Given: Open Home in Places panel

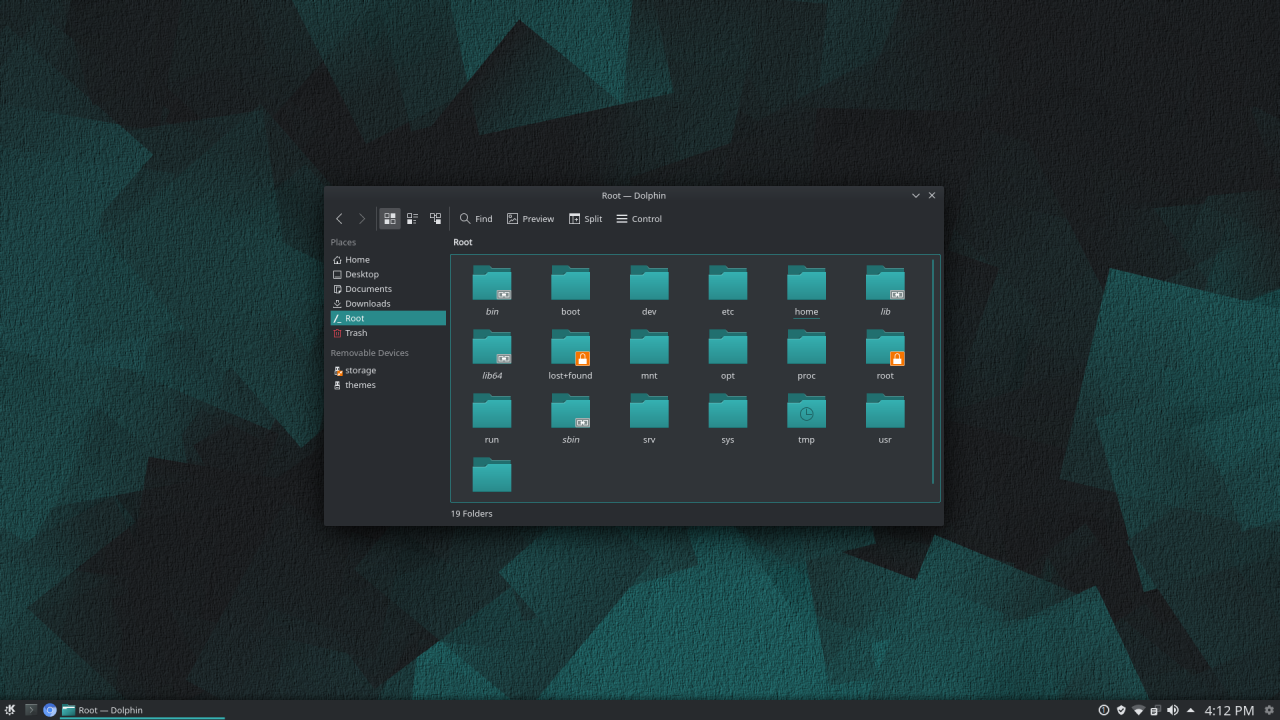Looking at the screenshot, I should coord(388,260).
